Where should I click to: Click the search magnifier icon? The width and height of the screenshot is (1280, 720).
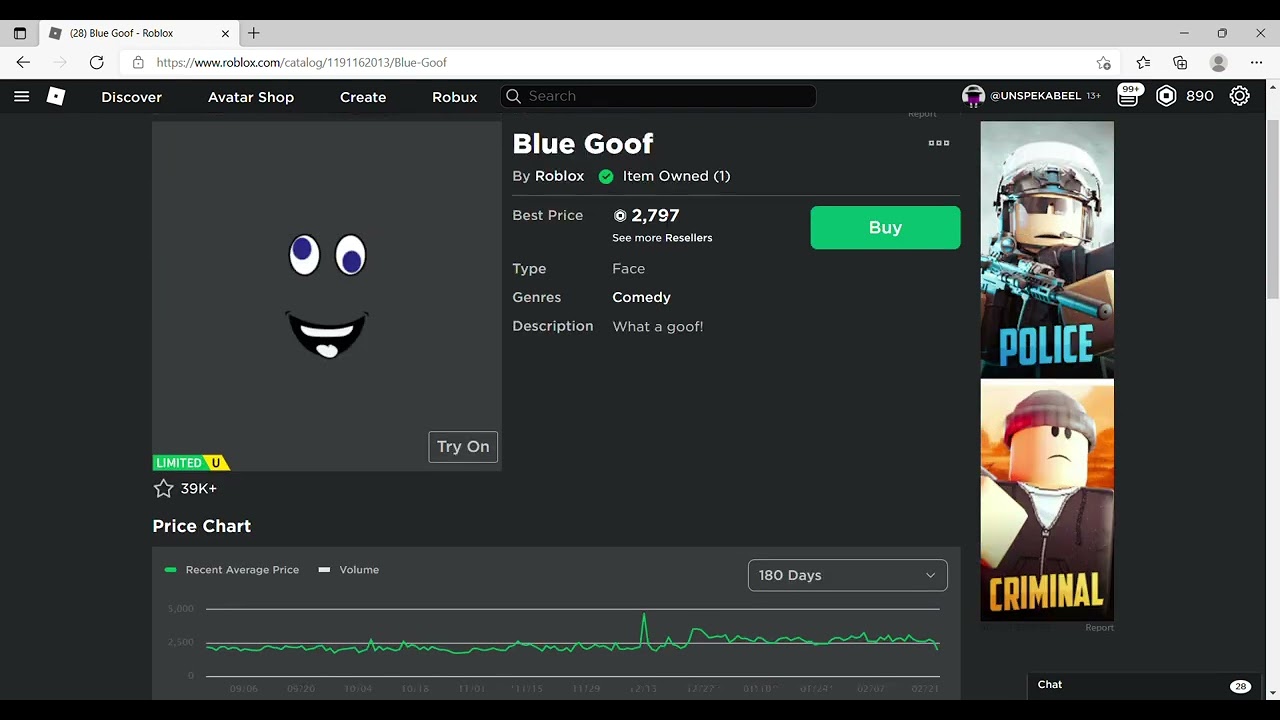[x=514, y=96]
